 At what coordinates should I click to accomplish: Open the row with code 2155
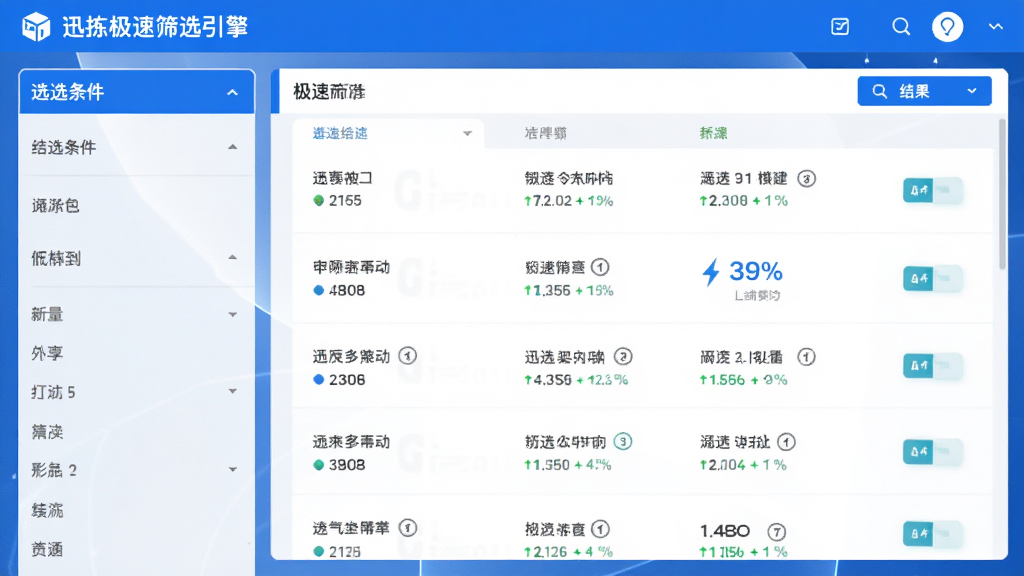tap(643, 190)
